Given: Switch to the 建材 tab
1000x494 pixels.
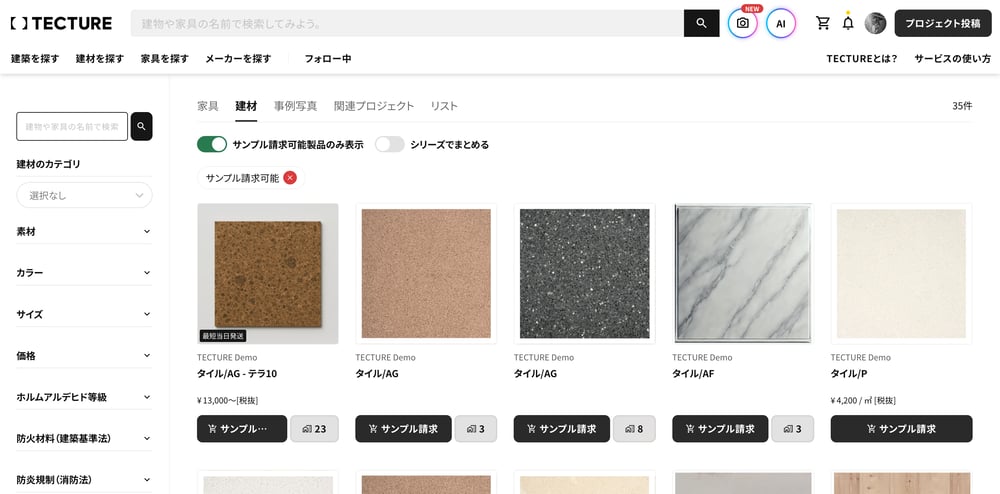Looking at the screenshot, I should pyautogui.click(x=246, y=106).
